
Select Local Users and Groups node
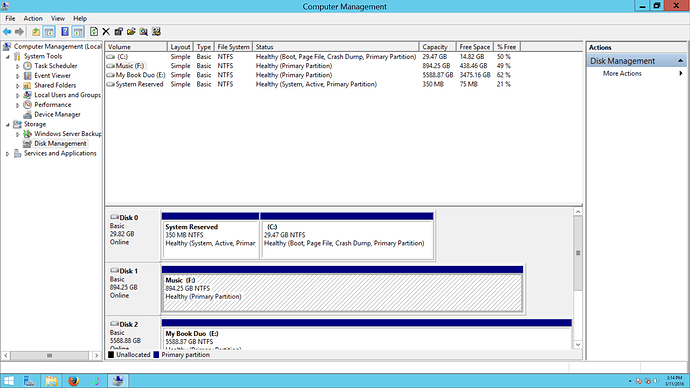tap(67, 95)
